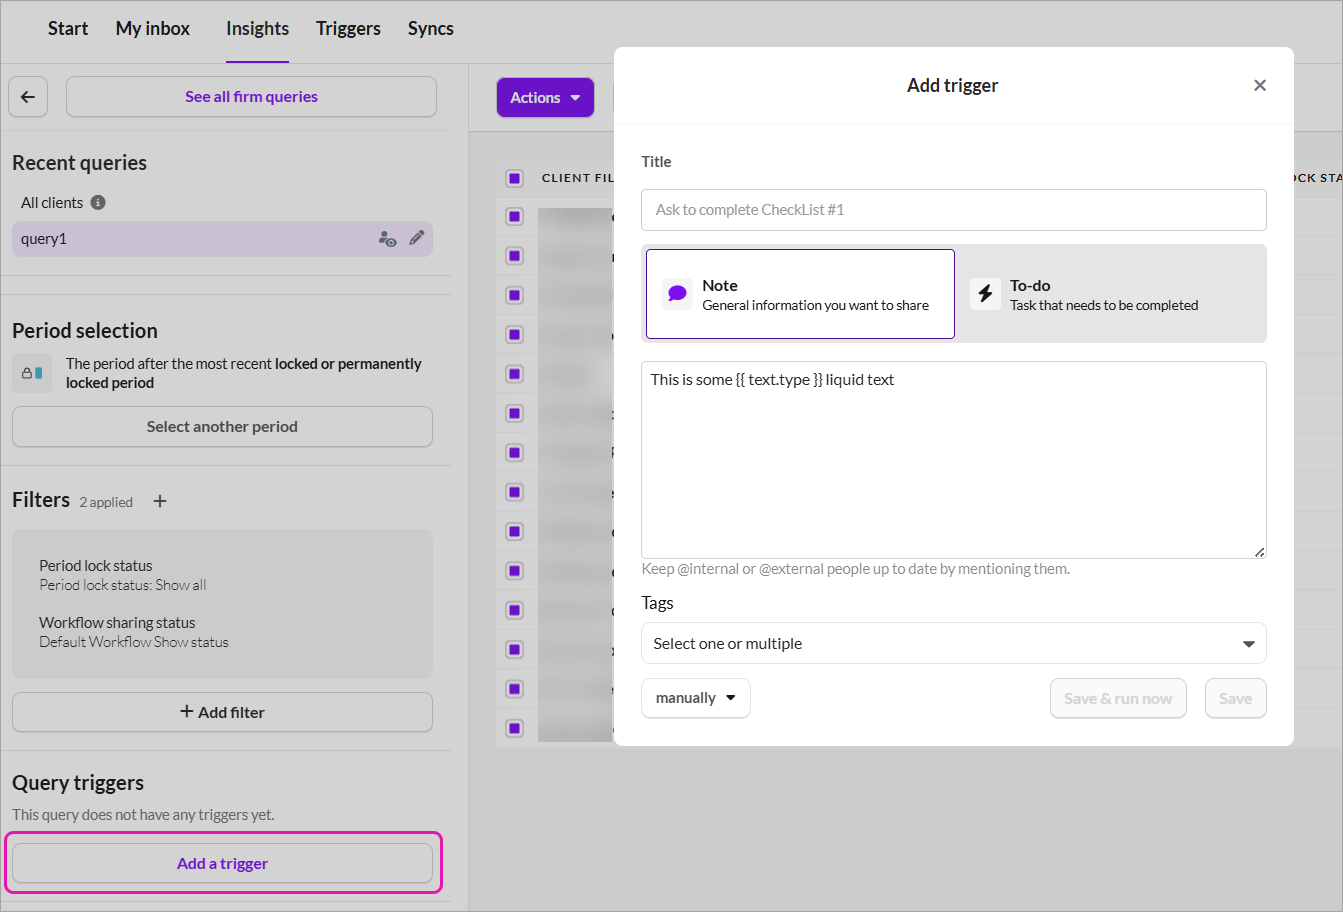Toggle the first row checkbox in the table

click(515, 216)
